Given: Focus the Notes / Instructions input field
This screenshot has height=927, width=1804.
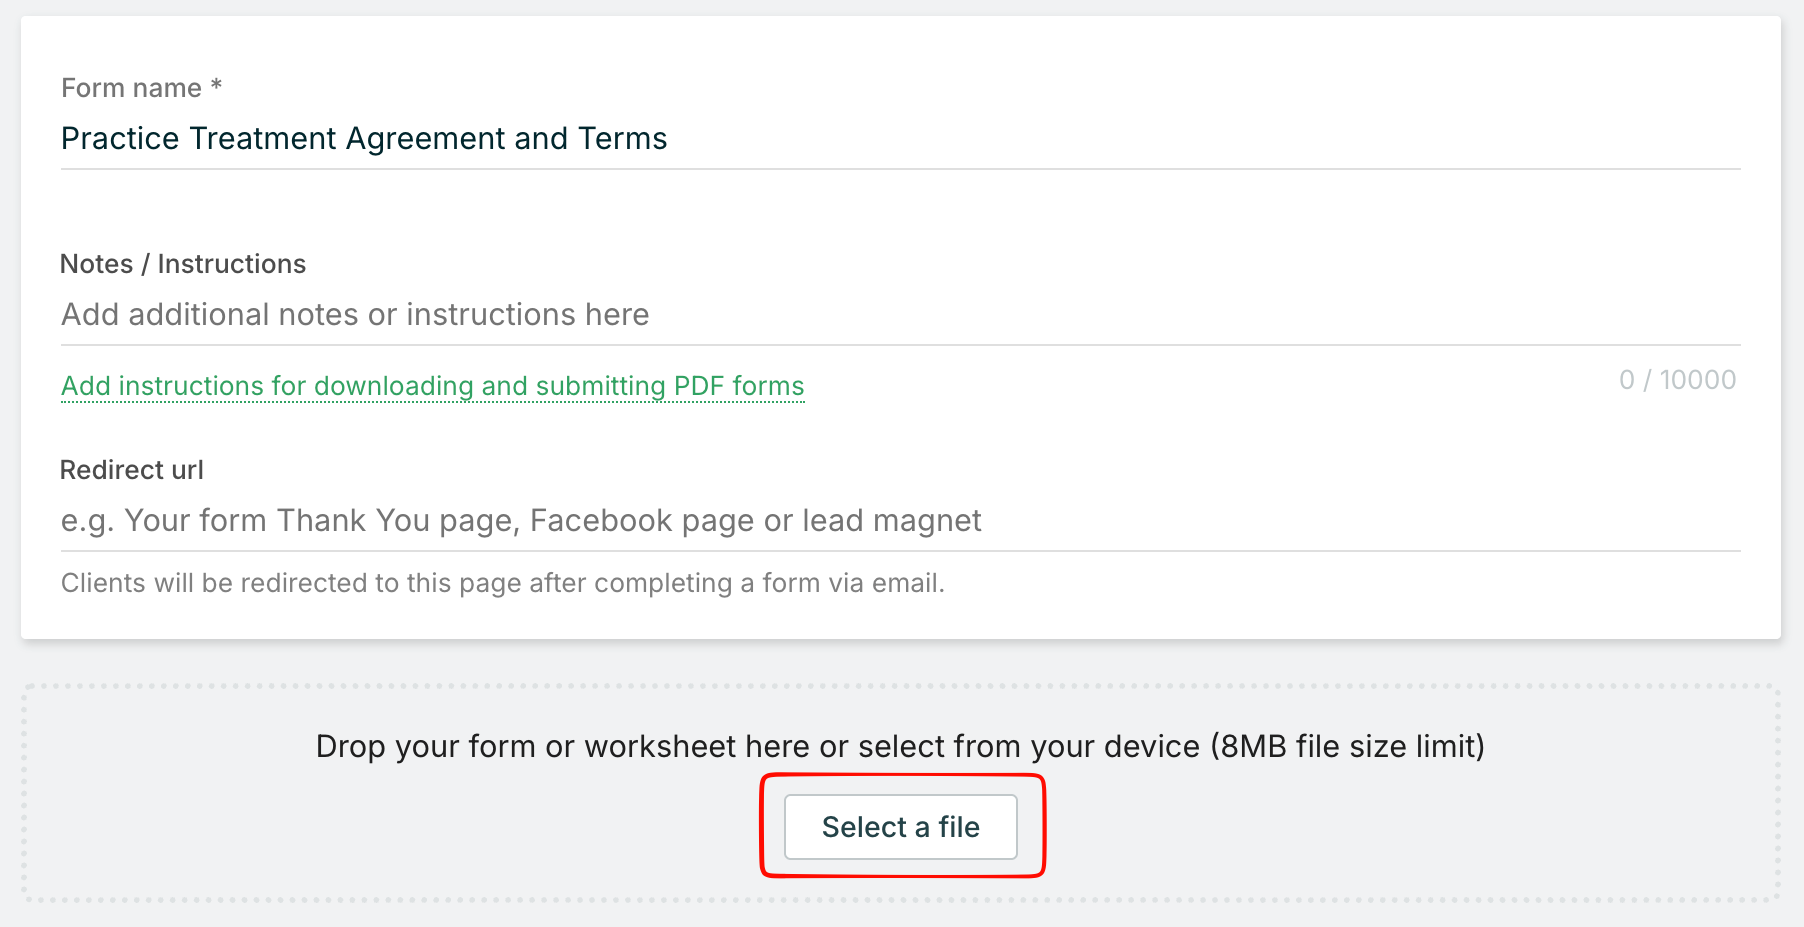Looking at the screenshot, I should (900, 315).
